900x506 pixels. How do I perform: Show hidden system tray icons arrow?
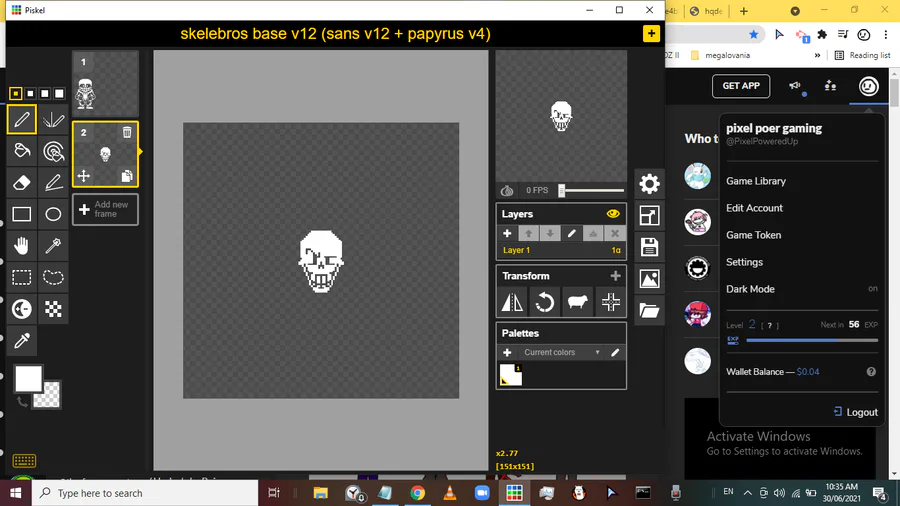(x=747, y=493)
